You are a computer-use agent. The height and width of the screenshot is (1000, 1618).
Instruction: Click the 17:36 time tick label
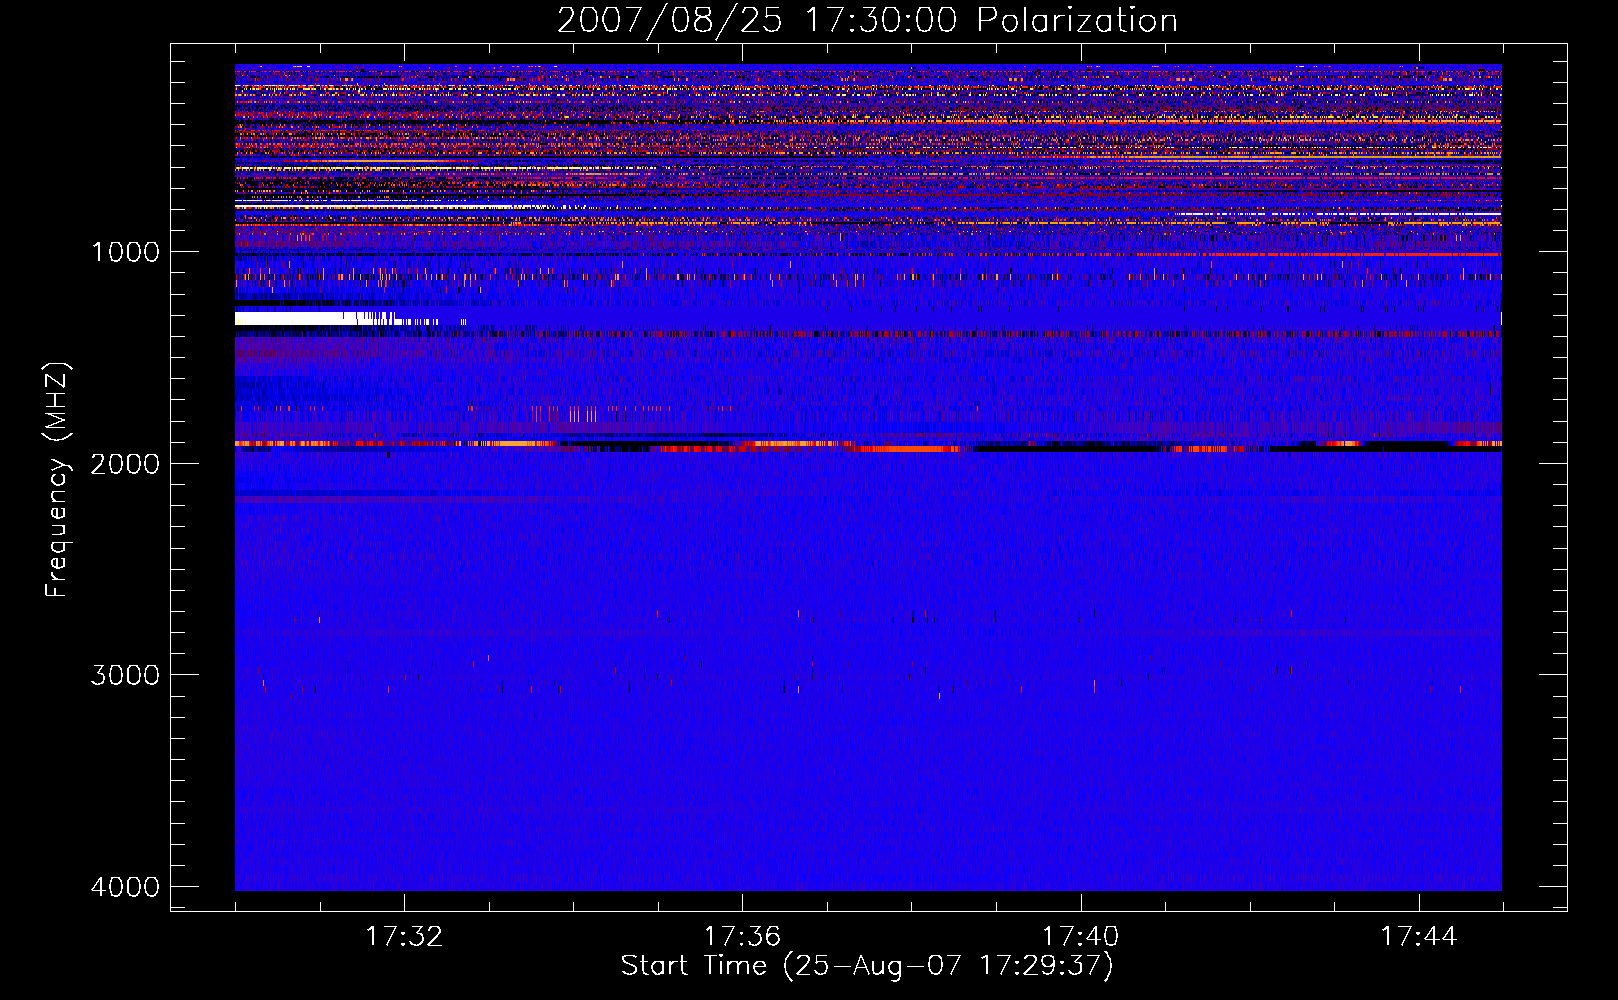742,937
